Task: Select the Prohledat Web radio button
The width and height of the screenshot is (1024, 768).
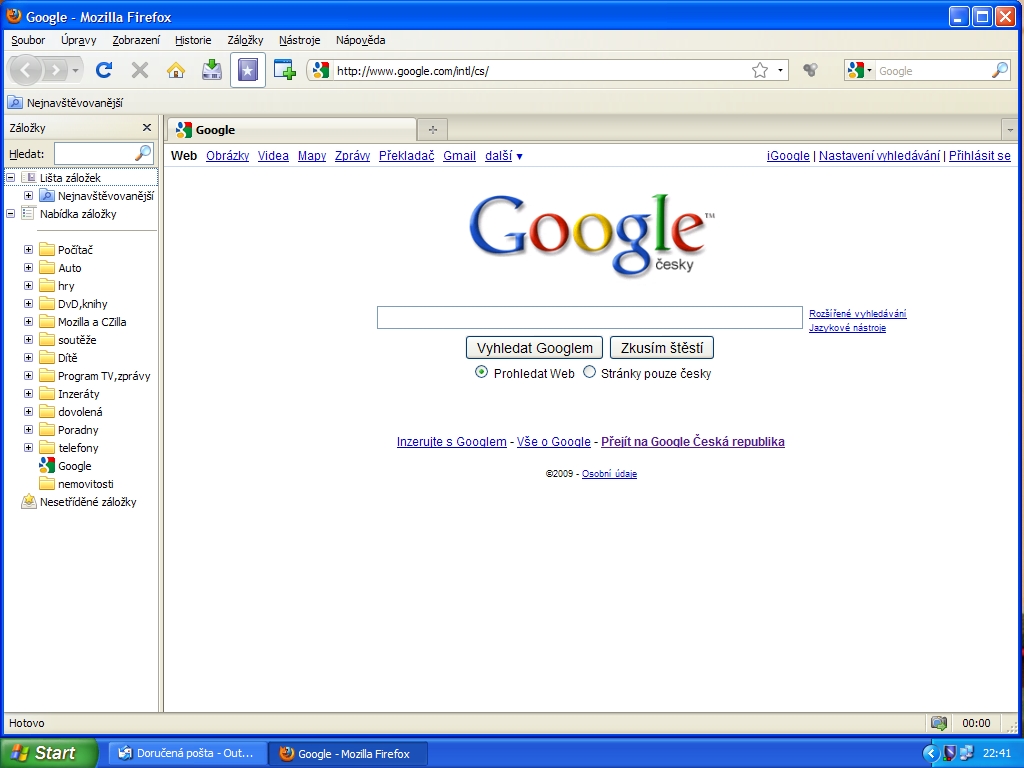Action: (x=481, y=372)
